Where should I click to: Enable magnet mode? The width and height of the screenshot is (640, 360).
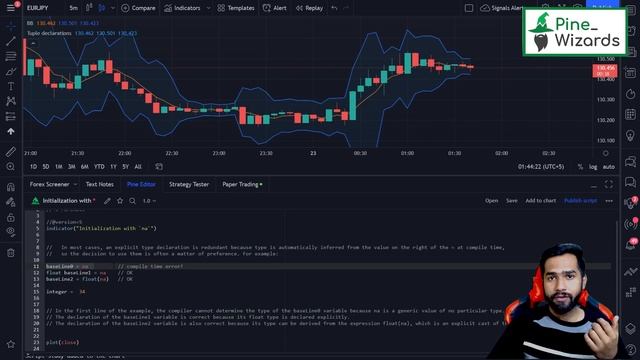(x=11, y=187)
